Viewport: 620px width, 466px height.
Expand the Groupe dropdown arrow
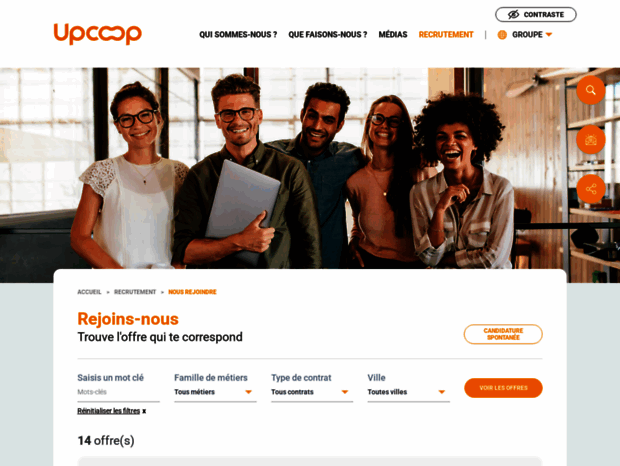pos(549,35)
